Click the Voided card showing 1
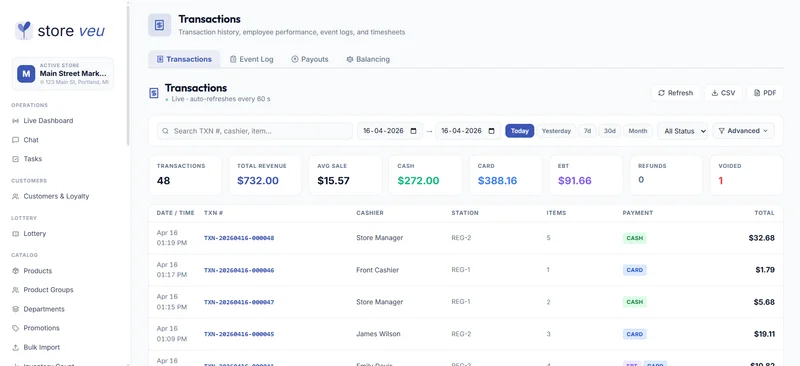Viewport: 800px width, 366px height. click(746, 175)
